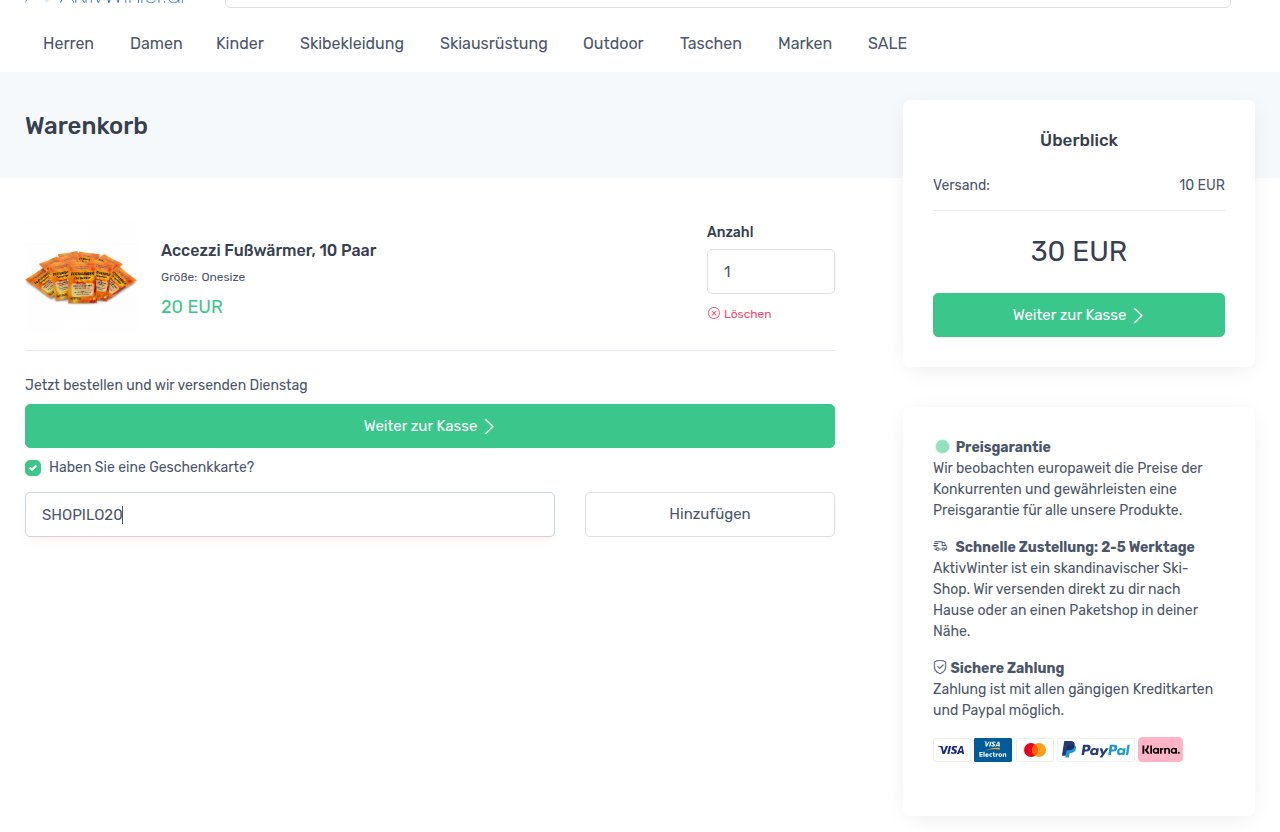Click the shield icon beside Sichere Zahlung
The height and width of the screenshot is (832, 1280).
(x=940, y=667)
